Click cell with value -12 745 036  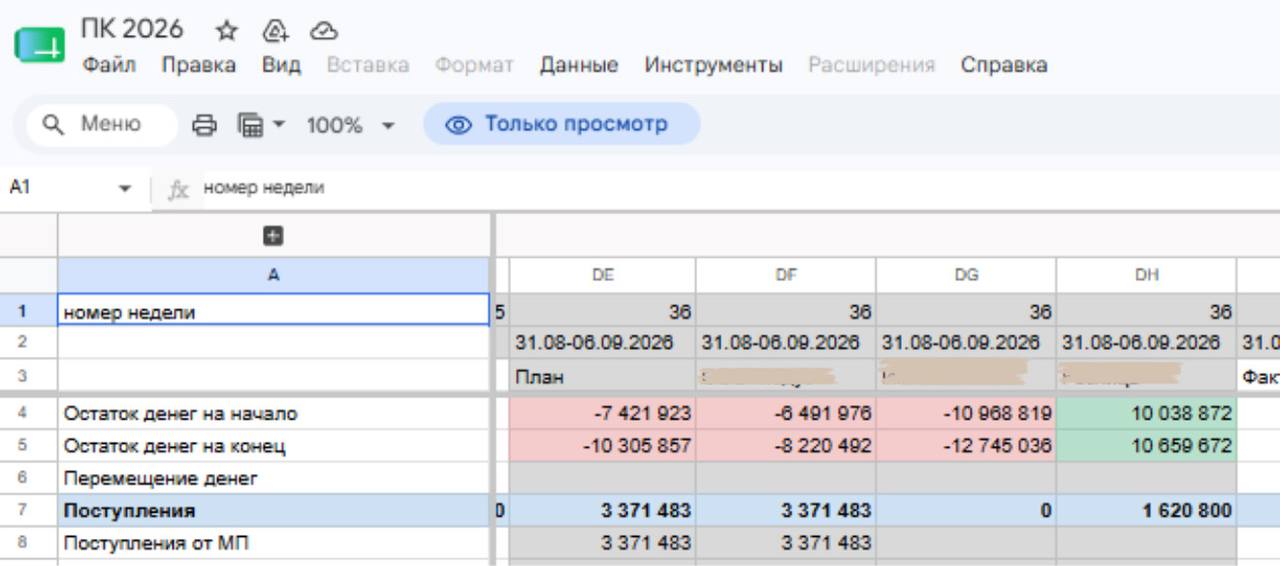[966, 446]
